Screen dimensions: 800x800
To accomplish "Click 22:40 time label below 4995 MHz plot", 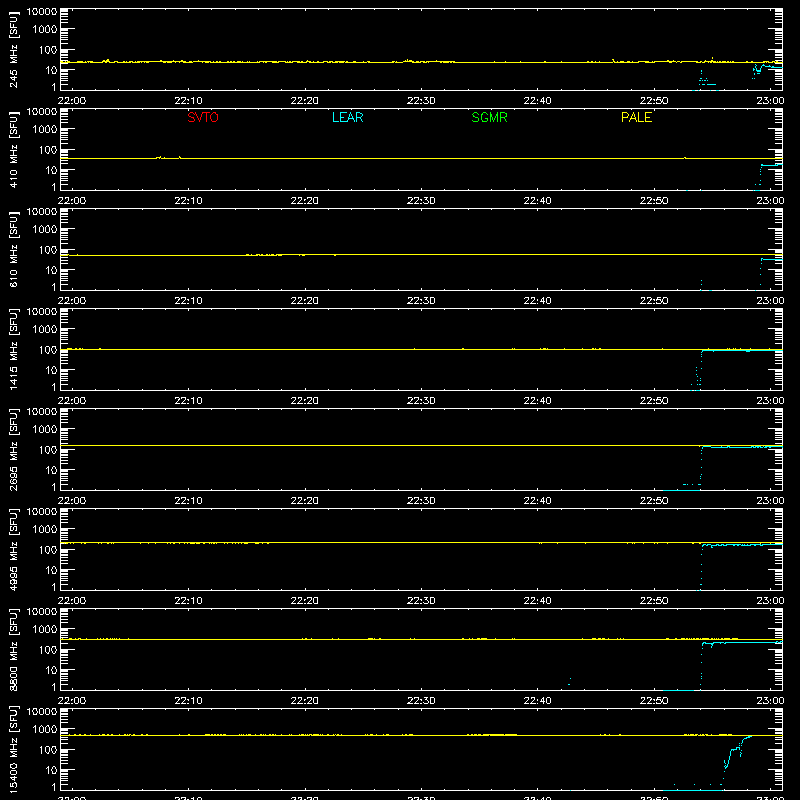I will (537, 601).
